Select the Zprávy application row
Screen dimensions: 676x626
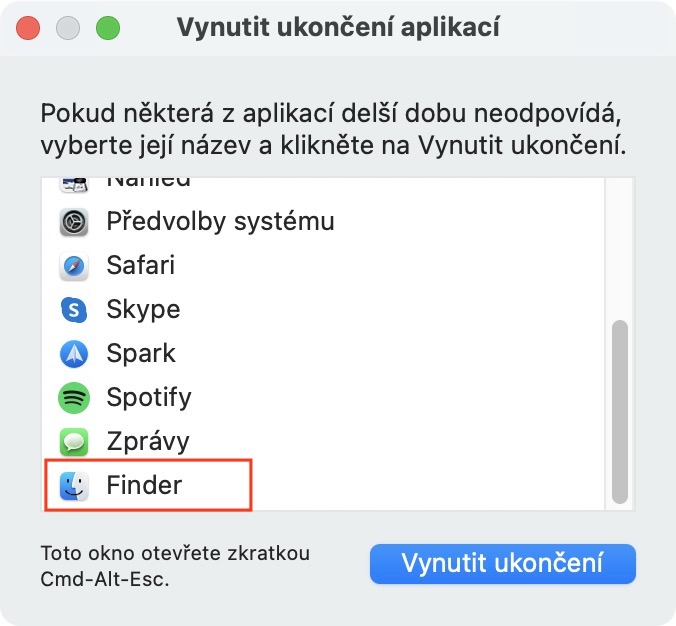pos(148,442)
